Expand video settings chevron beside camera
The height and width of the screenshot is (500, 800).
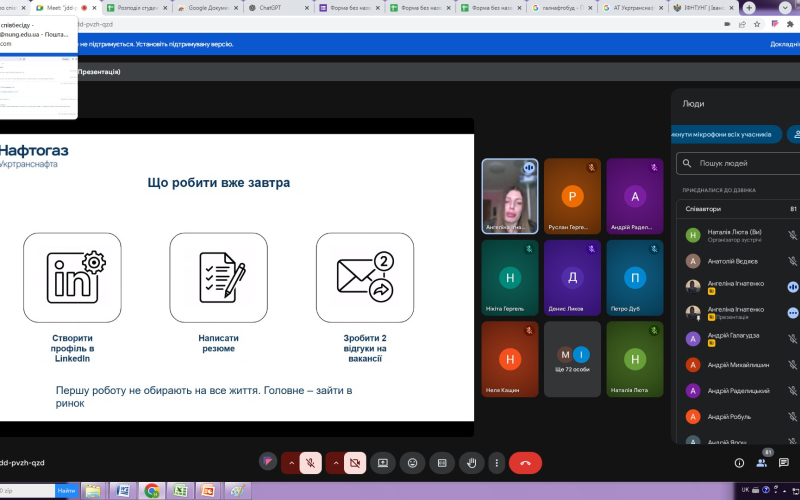(x=336, y=463)
